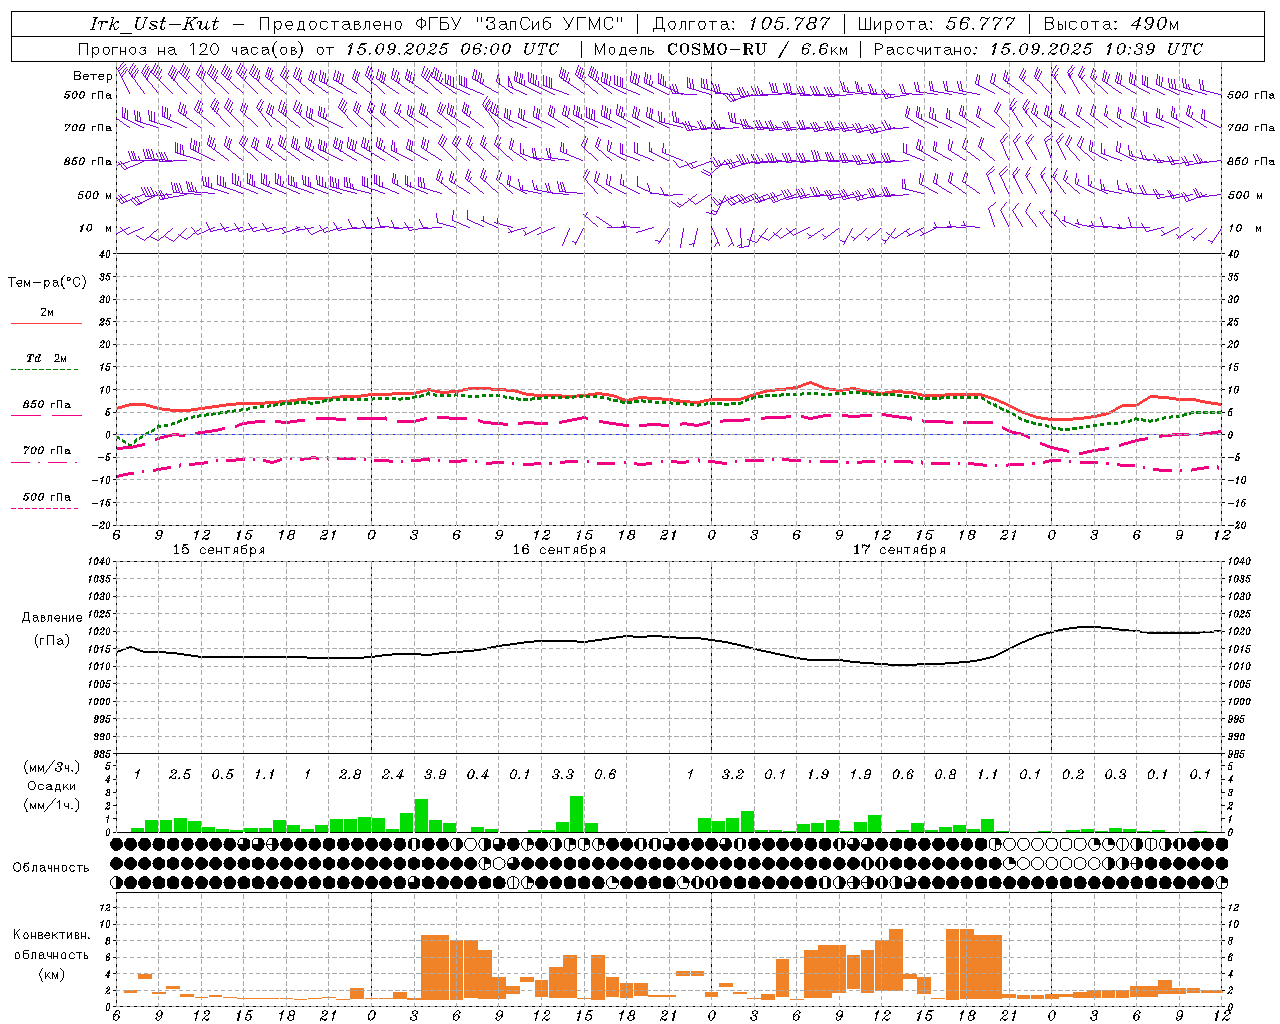
Task: Click the "(мм/1ч.)" hourly precipitation label
Action: pos(52,805)
